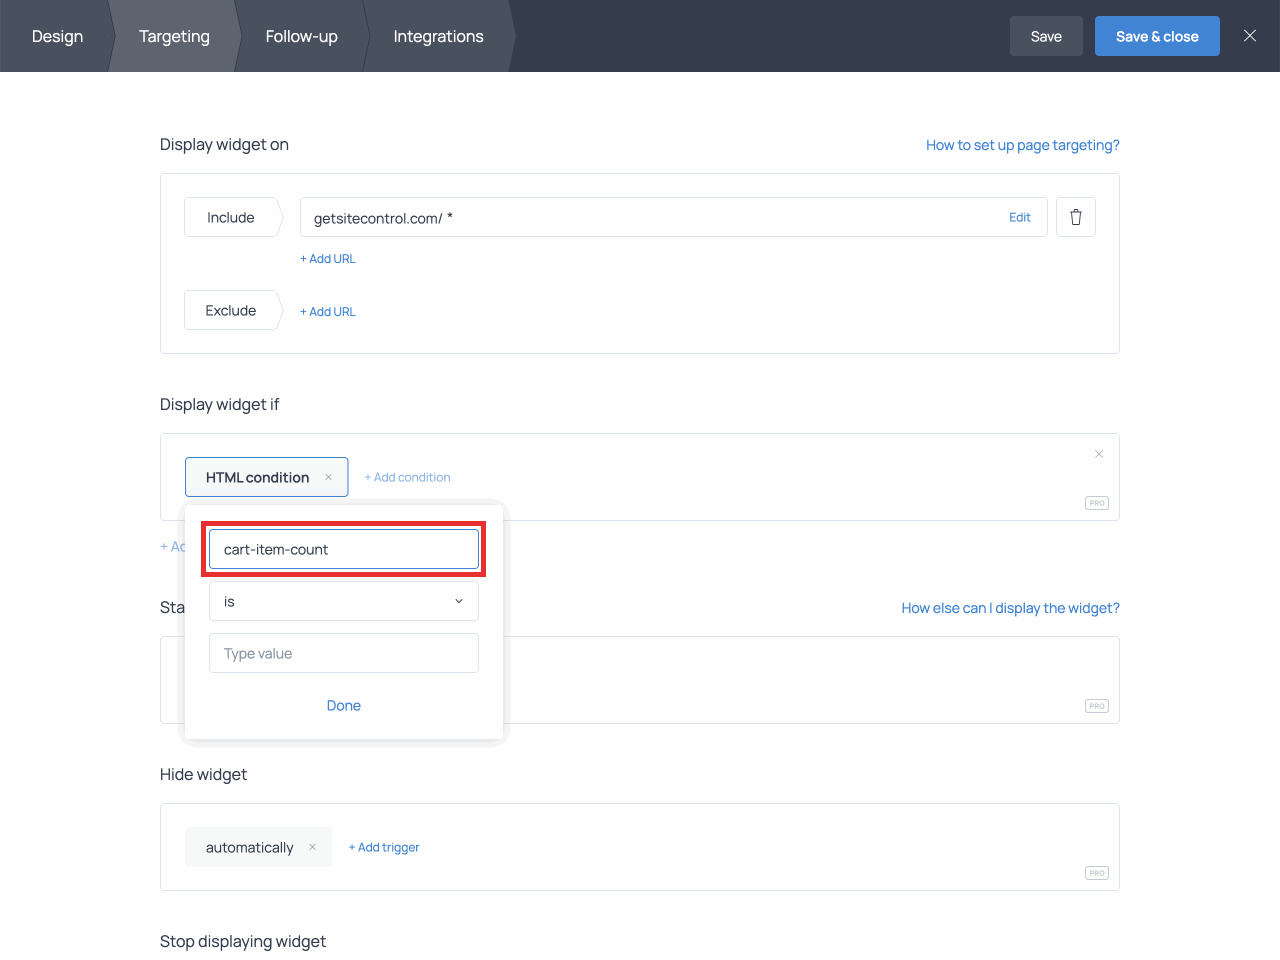Click the PRO badge in the Hide widget section

point(1096,872)
